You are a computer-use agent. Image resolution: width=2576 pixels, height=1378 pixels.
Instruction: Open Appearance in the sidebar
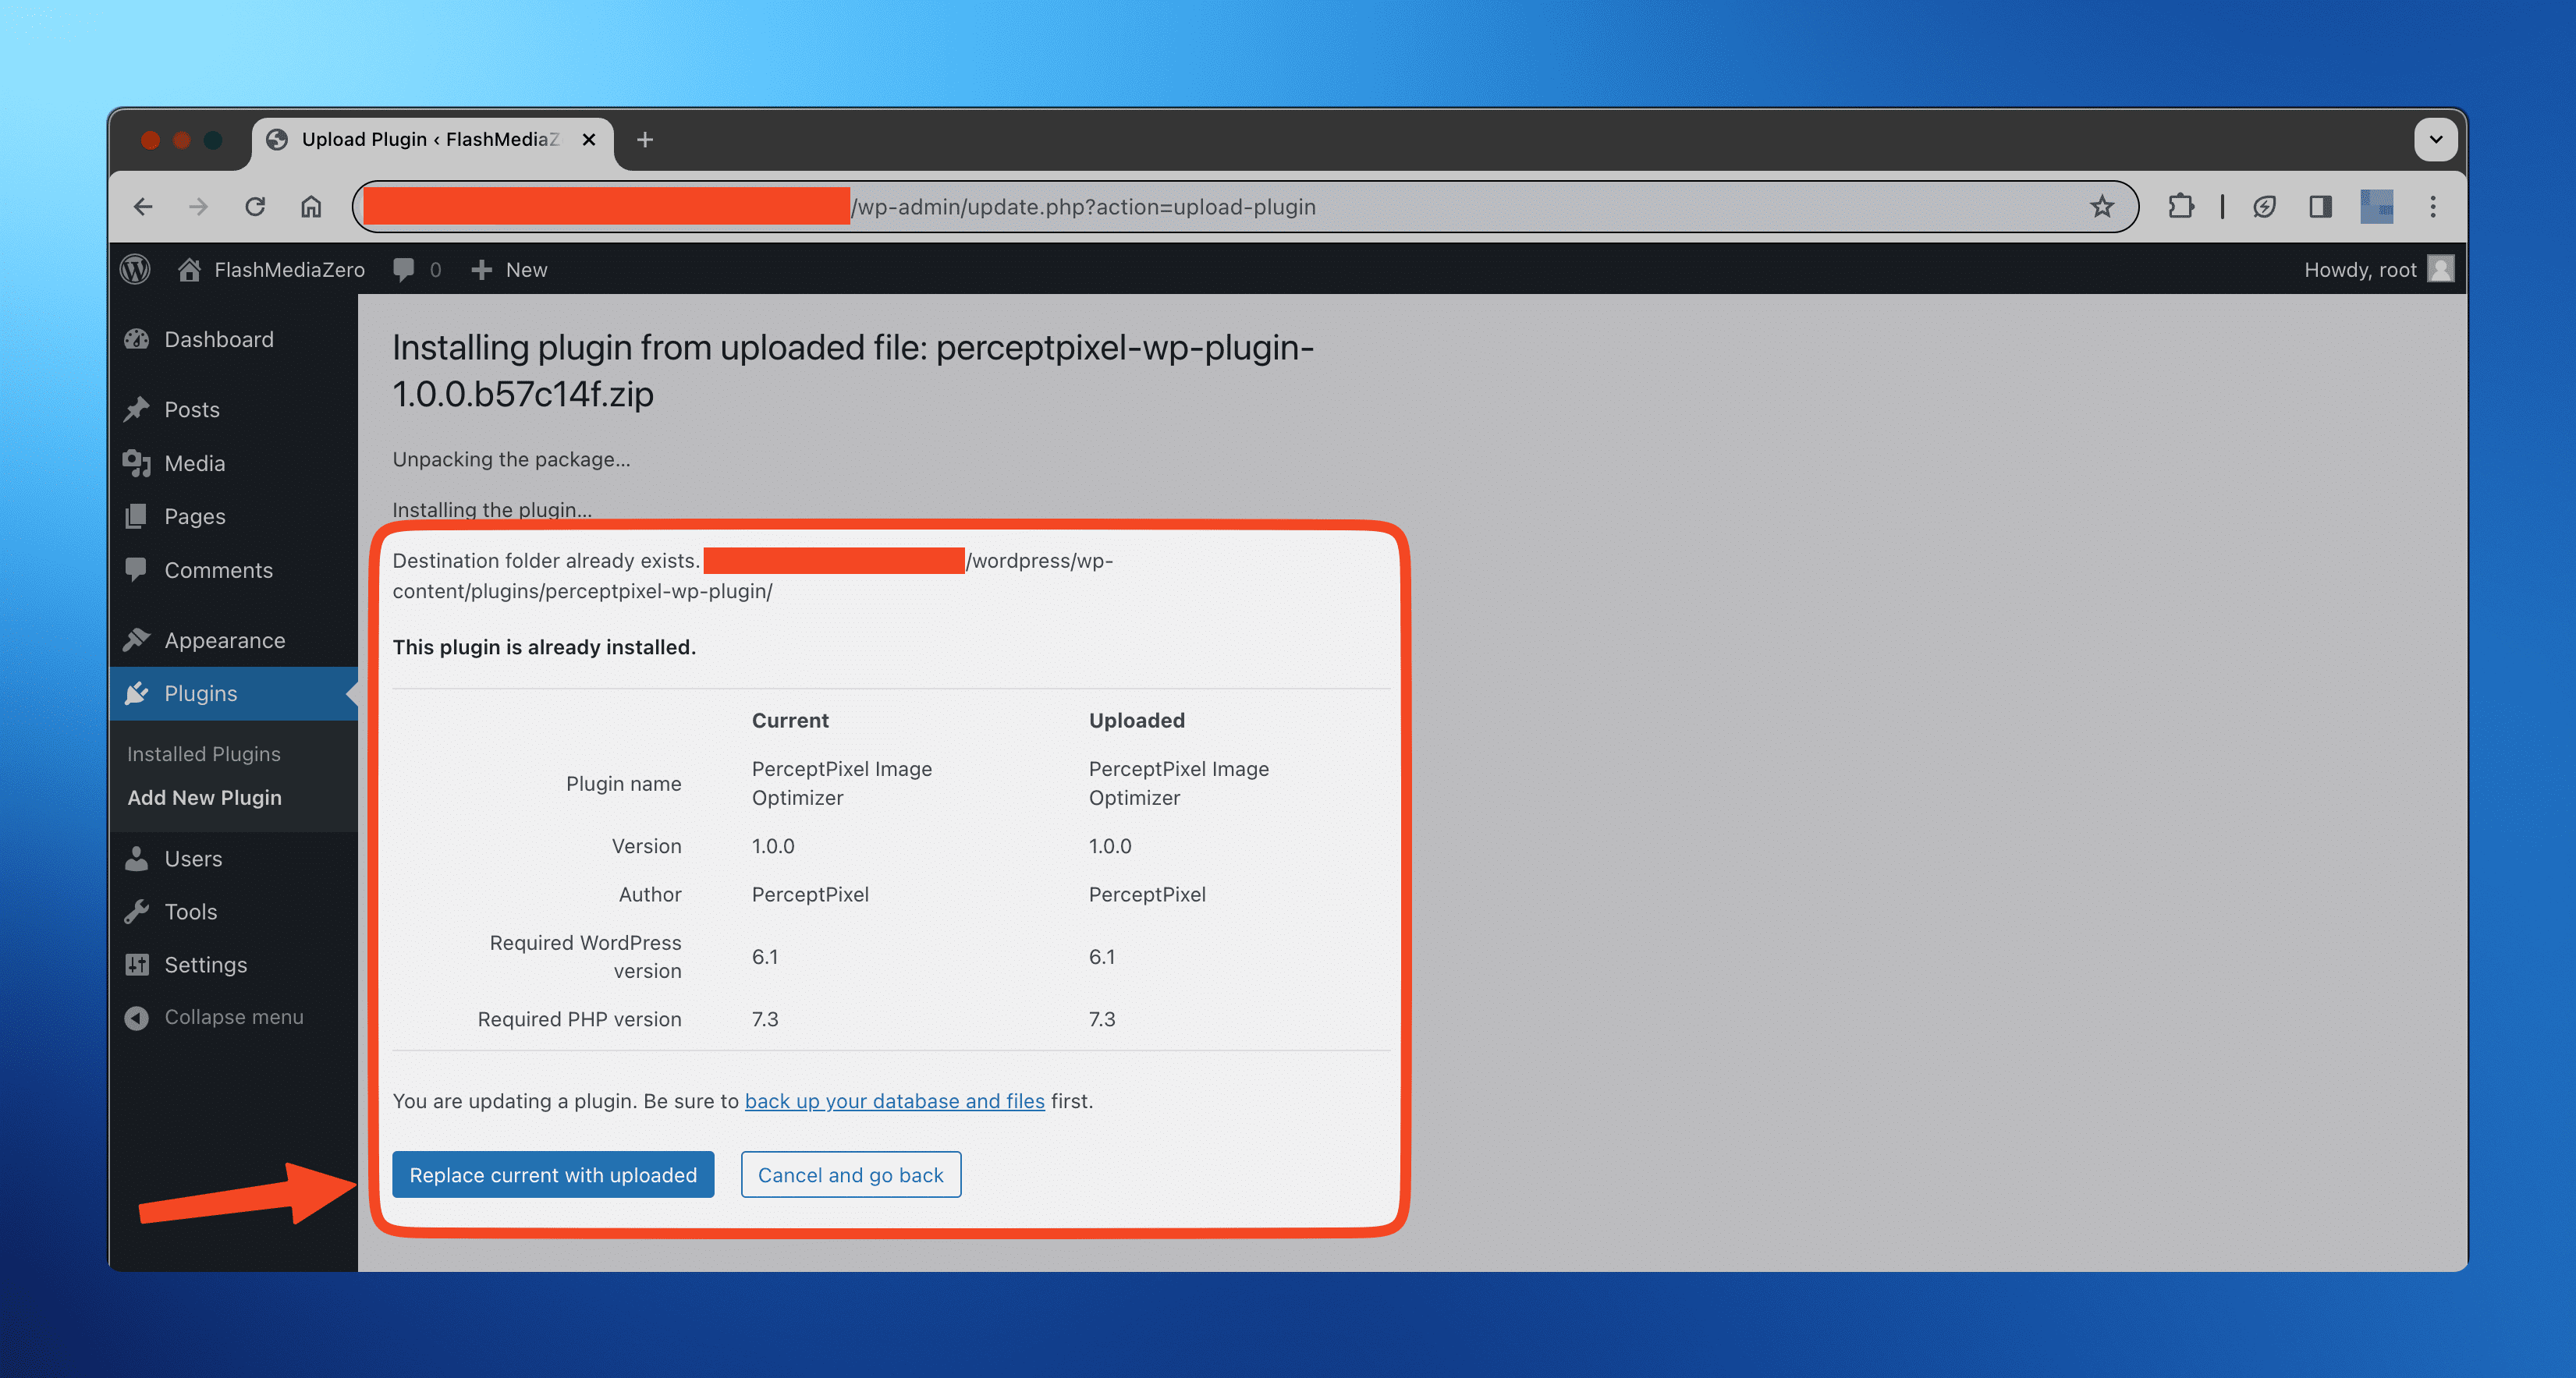[233, 641]
